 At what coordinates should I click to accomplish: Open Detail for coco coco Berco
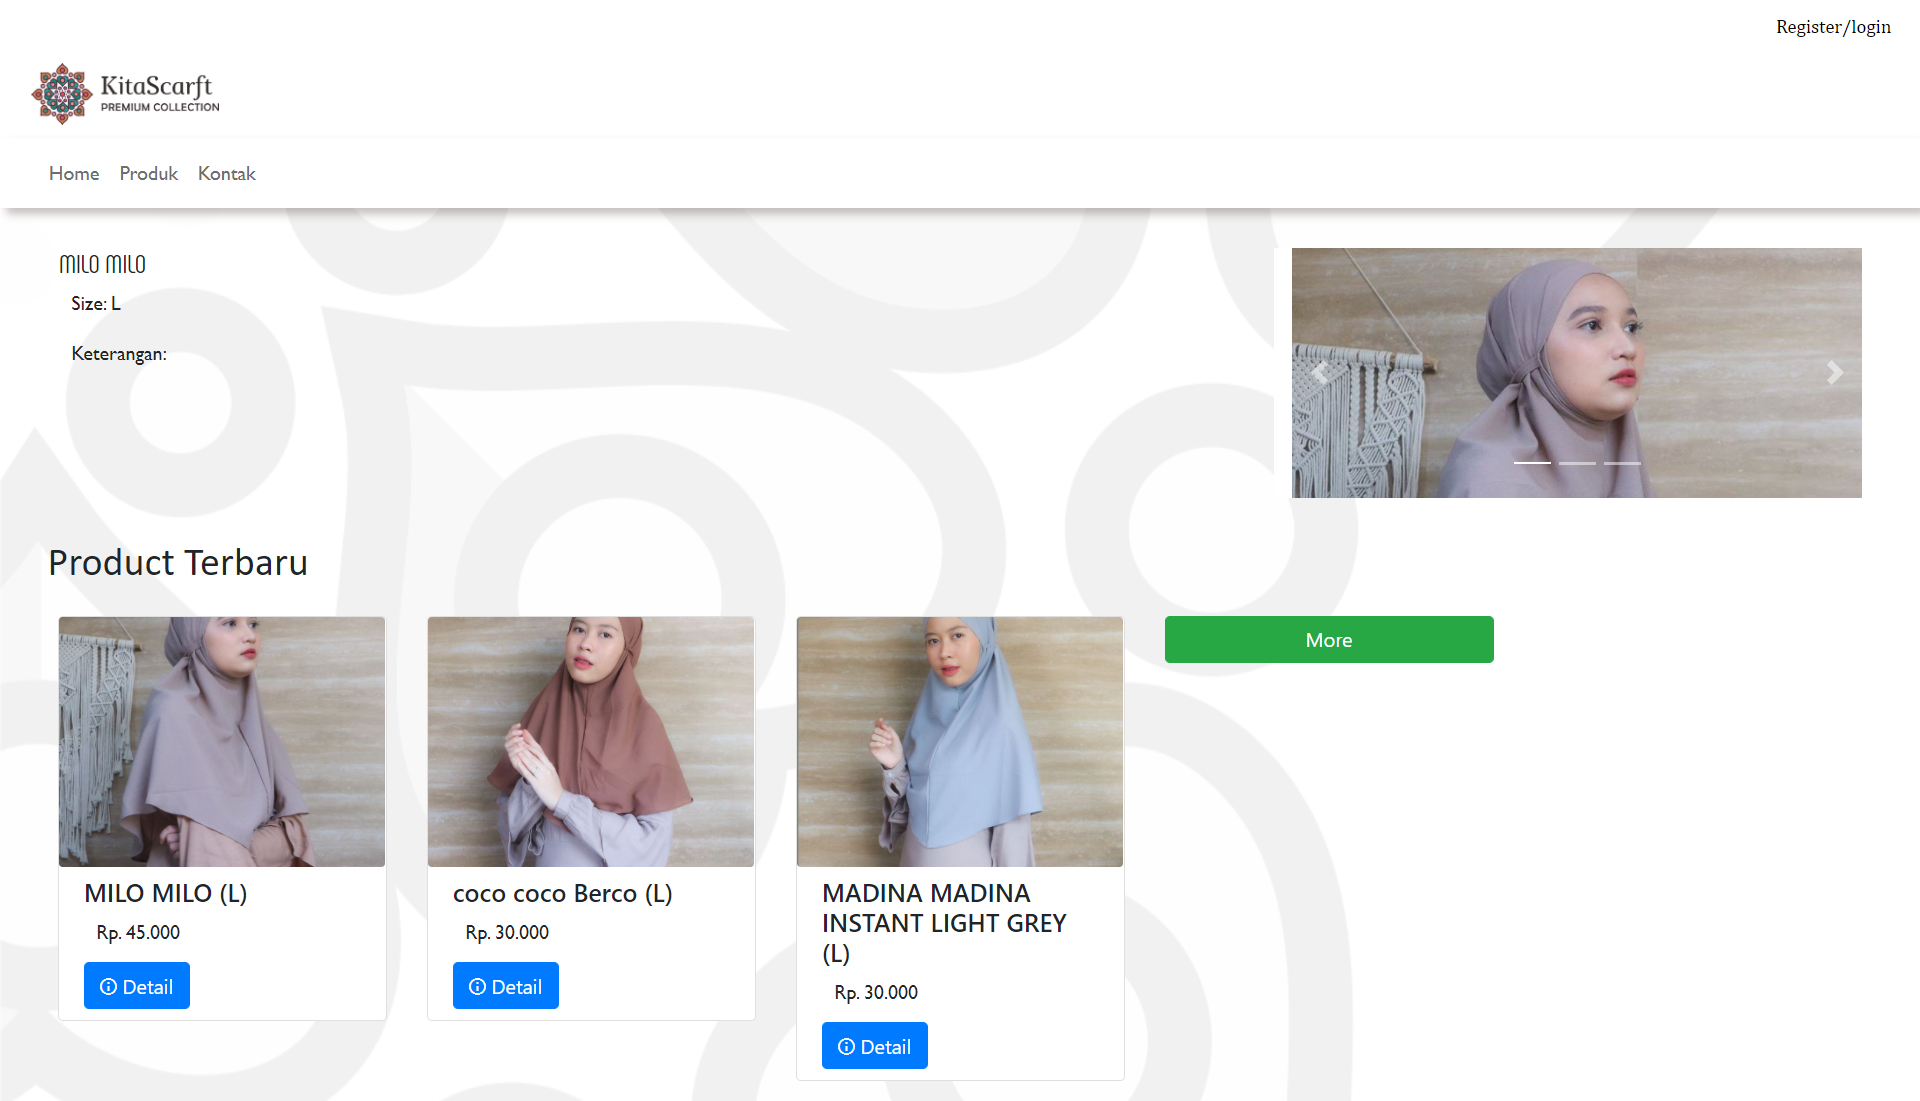click(x=505, y=986)
